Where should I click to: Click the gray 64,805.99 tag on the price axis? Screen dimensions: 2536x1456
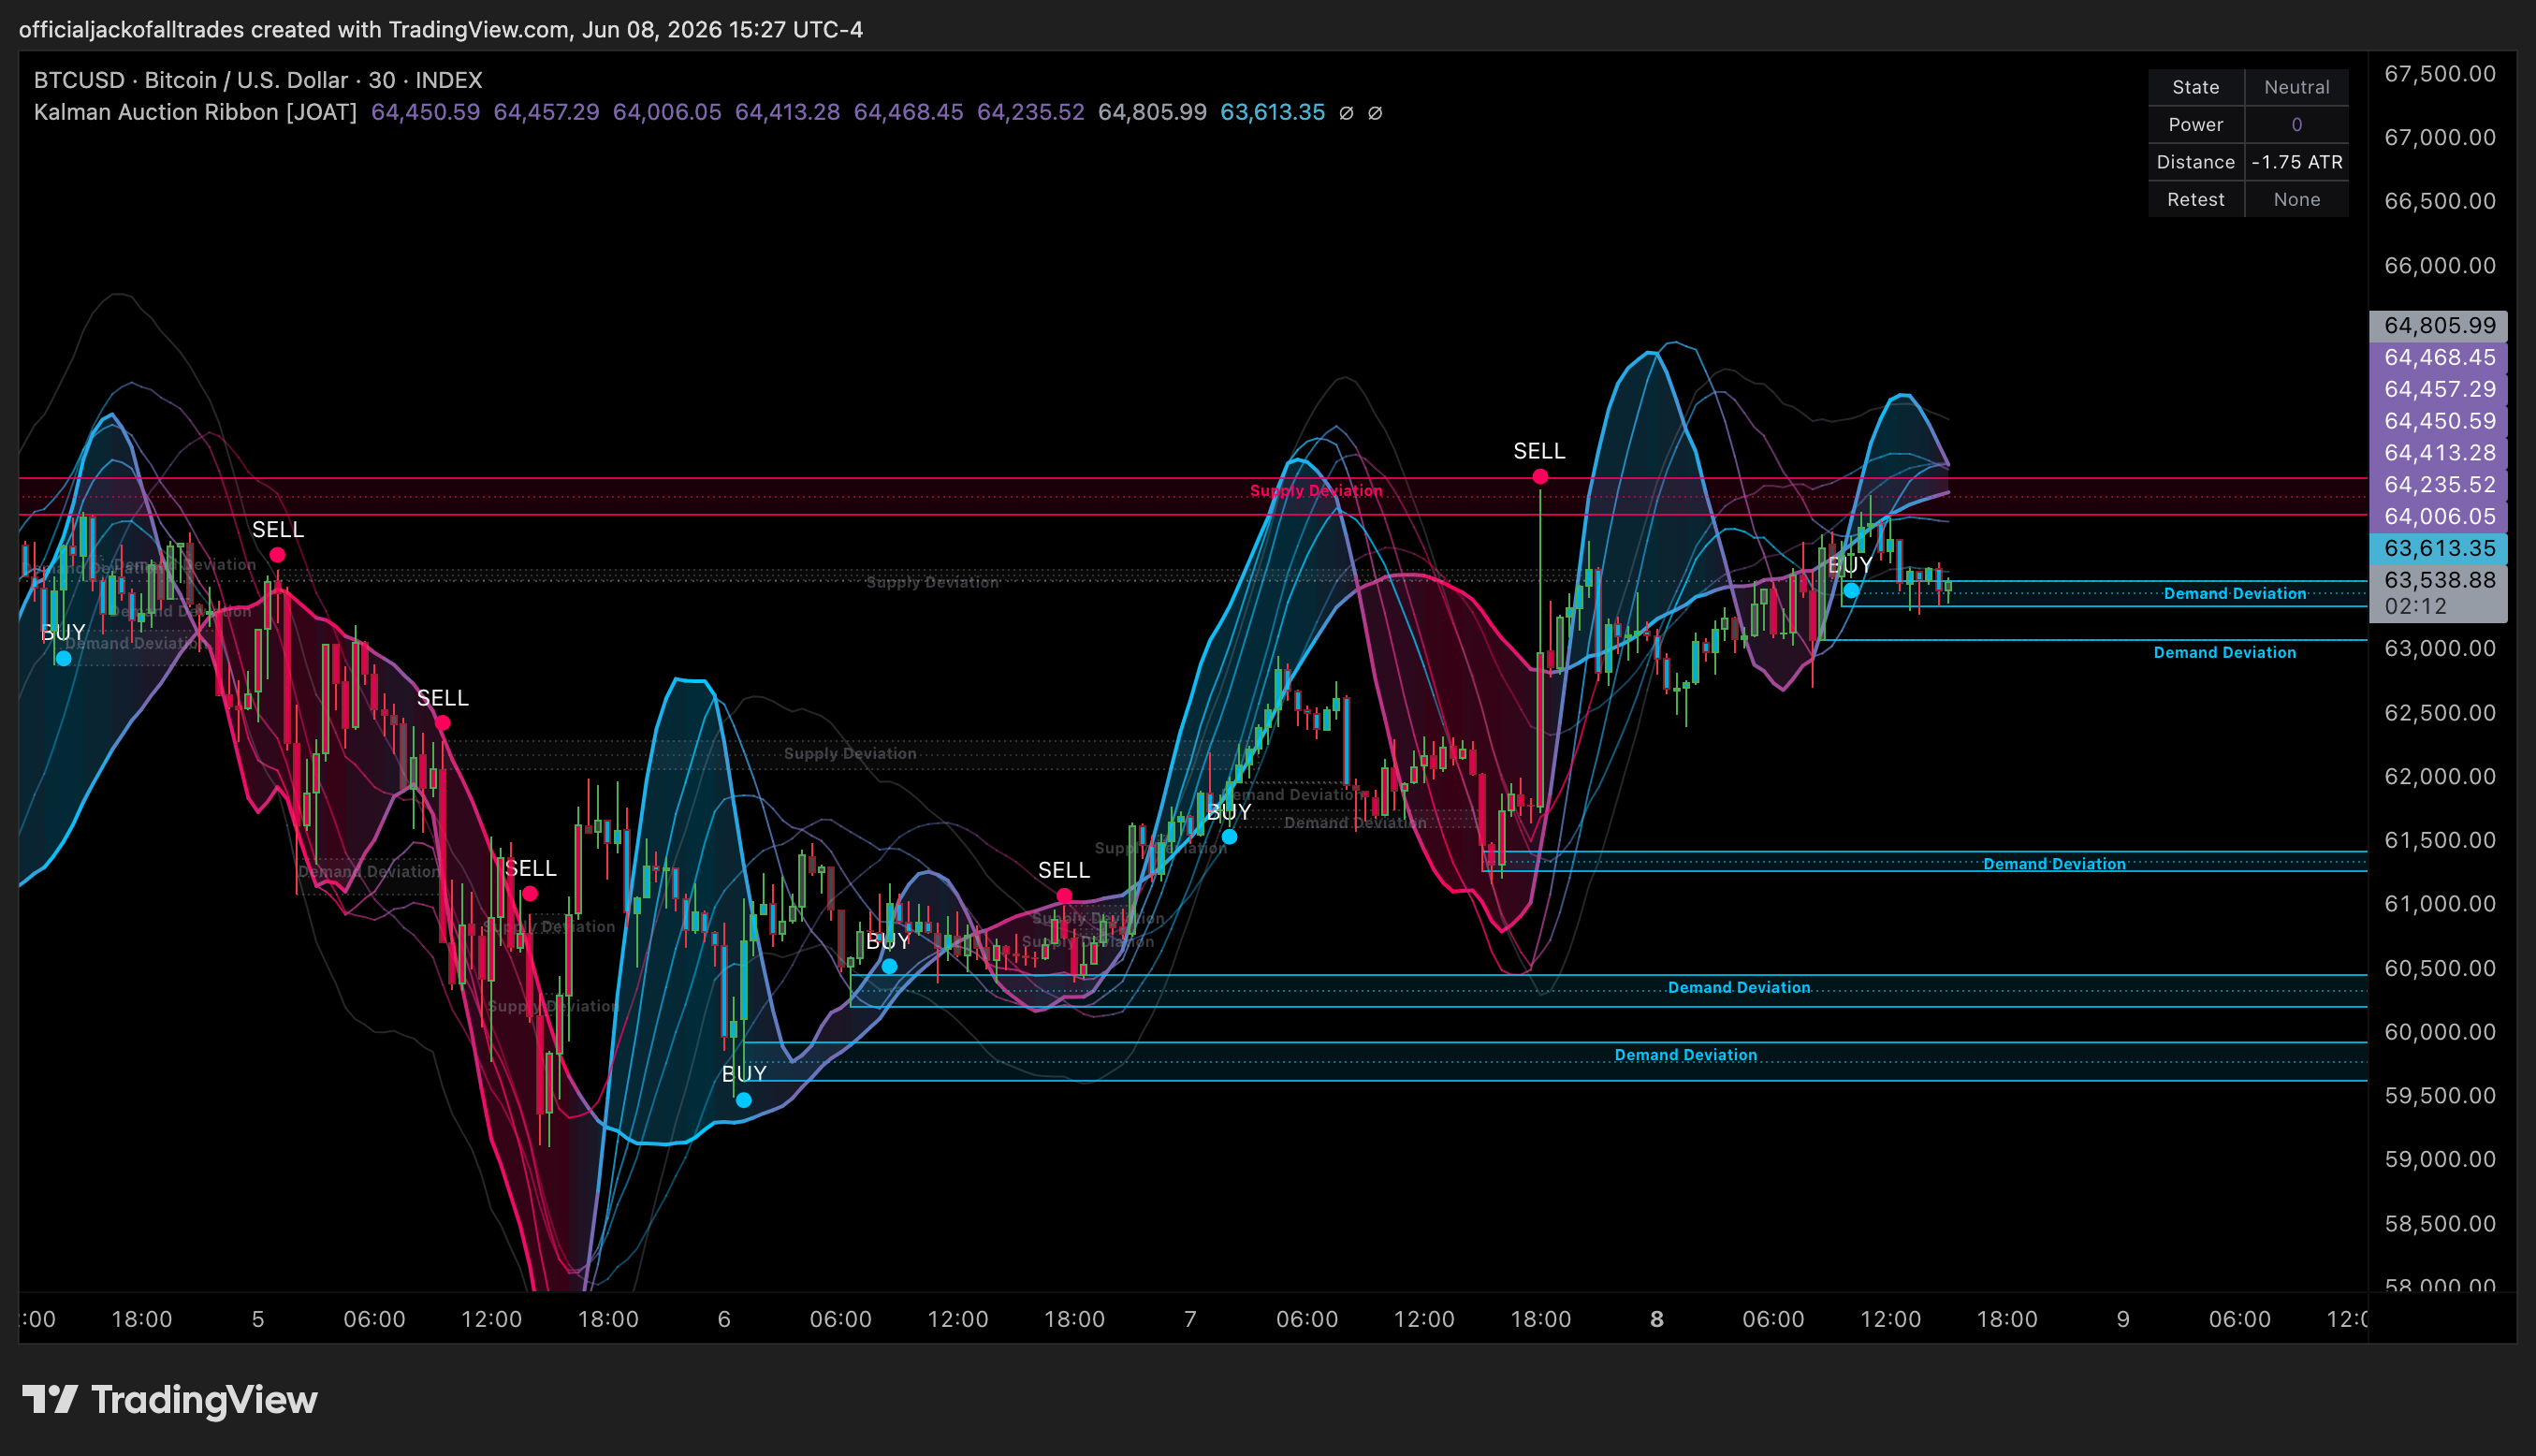2439,325
